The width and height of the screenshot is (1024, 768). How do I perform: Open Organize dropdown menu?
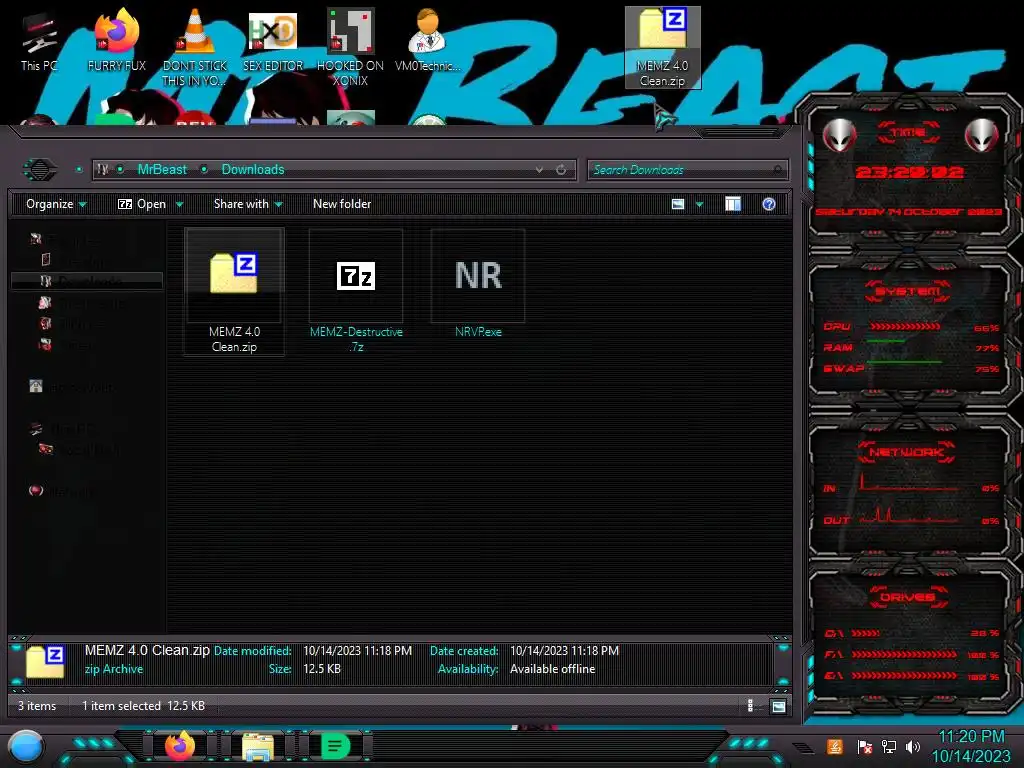point(56,204)
